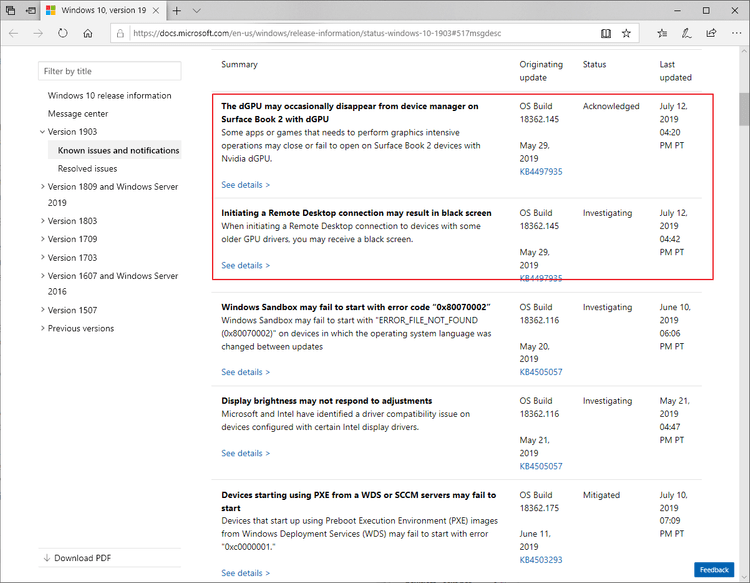The height and width of the screenshot is (583, 750).
Task: Expand the Previous versions node
Action: pyautogui.click(x=42, y=329)
